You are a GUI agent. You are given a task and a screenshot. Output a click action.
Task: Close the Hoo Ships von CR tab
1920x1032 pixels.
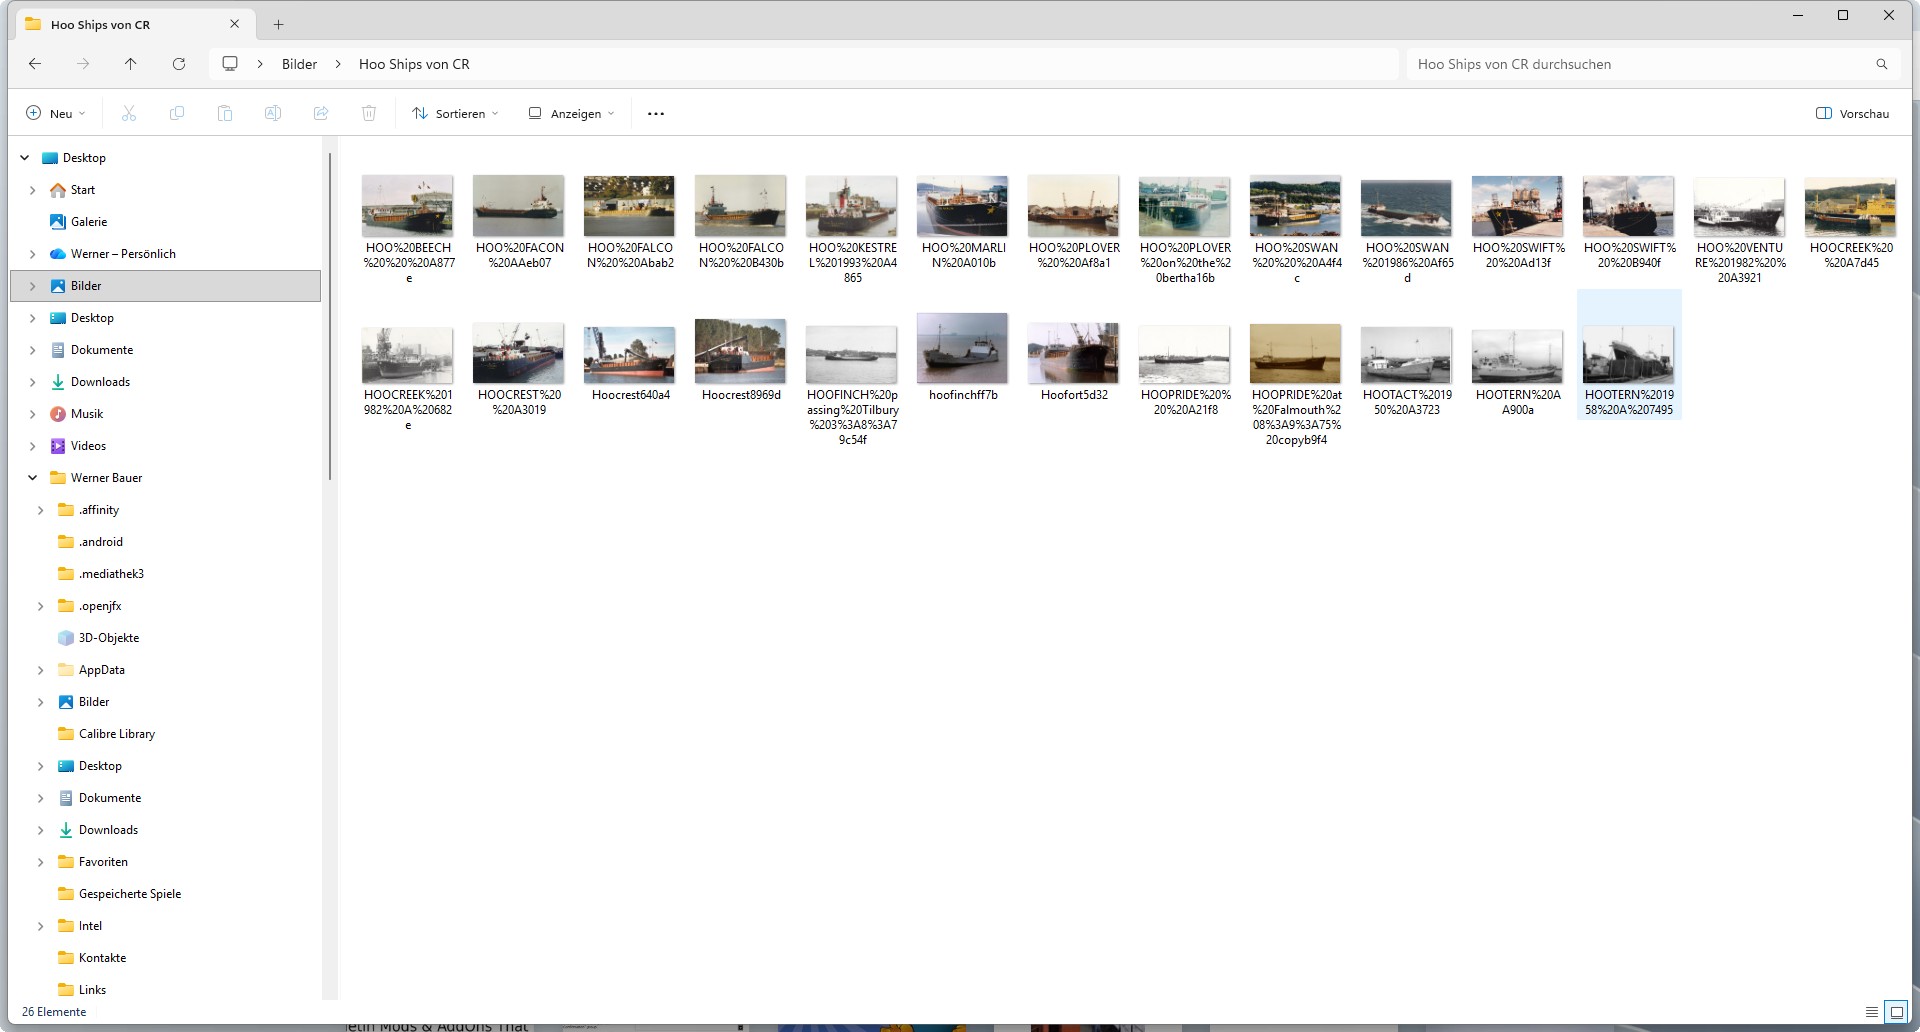(x=235, y=24)
